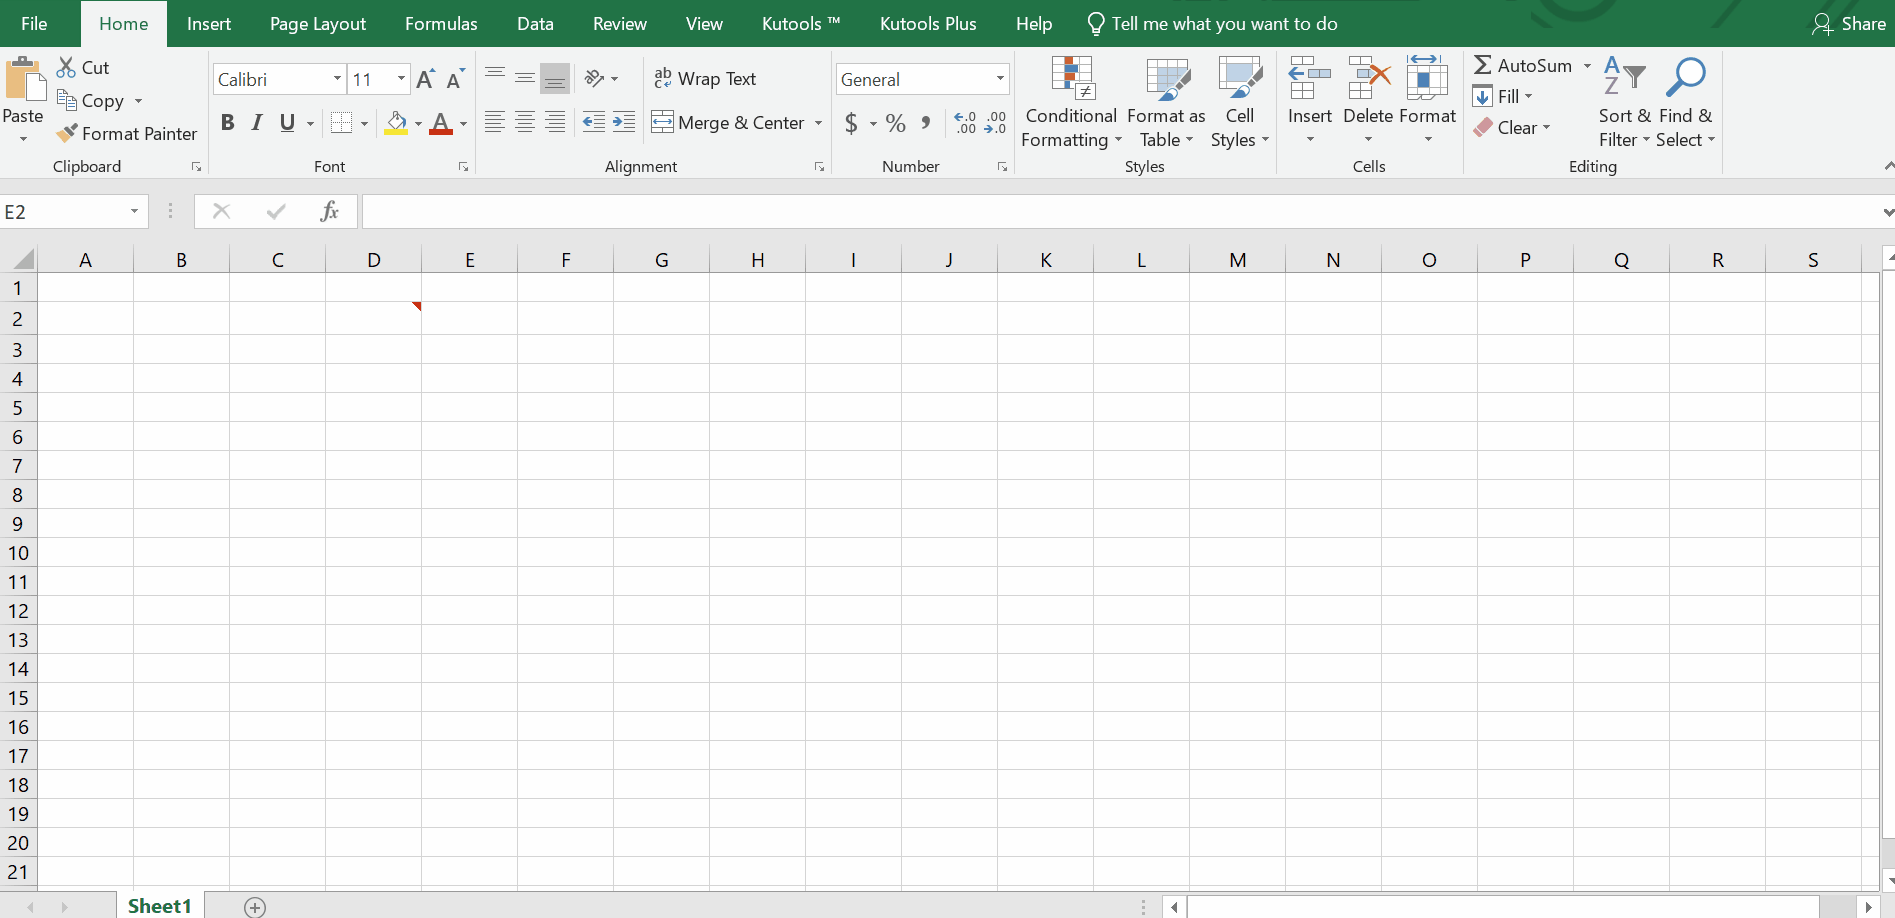Toggle Bold formatting

point(228,123)
